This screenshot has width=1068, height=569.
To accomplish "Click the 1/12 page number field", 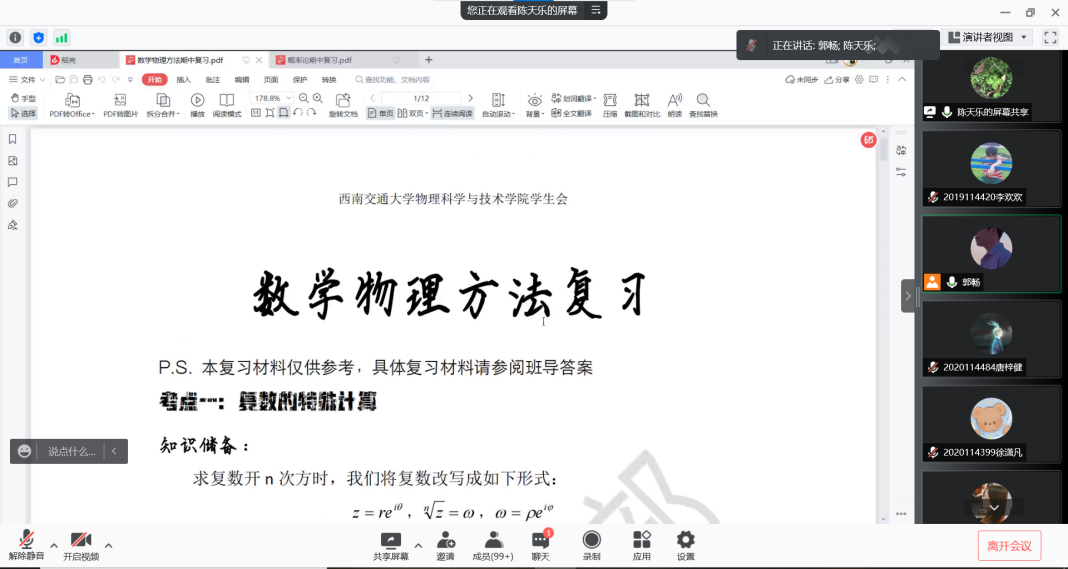I will pos(420,98).
